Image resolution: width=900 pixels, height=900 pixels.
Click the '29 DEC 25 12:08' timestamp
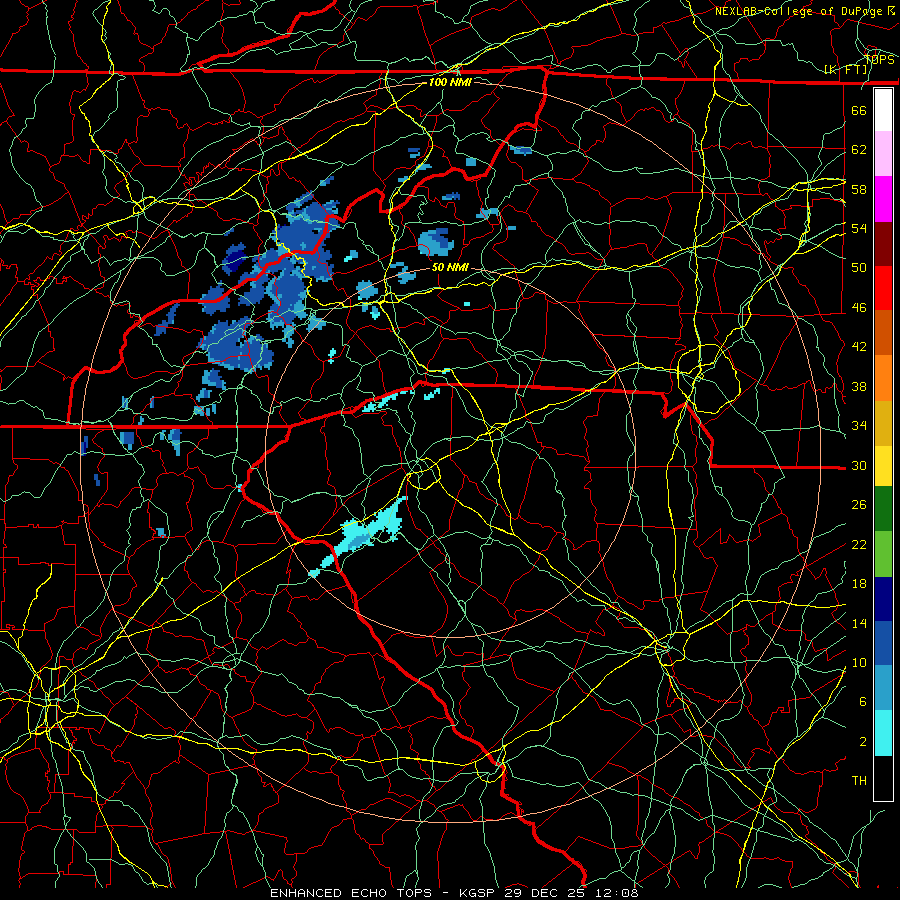(571, 893)
